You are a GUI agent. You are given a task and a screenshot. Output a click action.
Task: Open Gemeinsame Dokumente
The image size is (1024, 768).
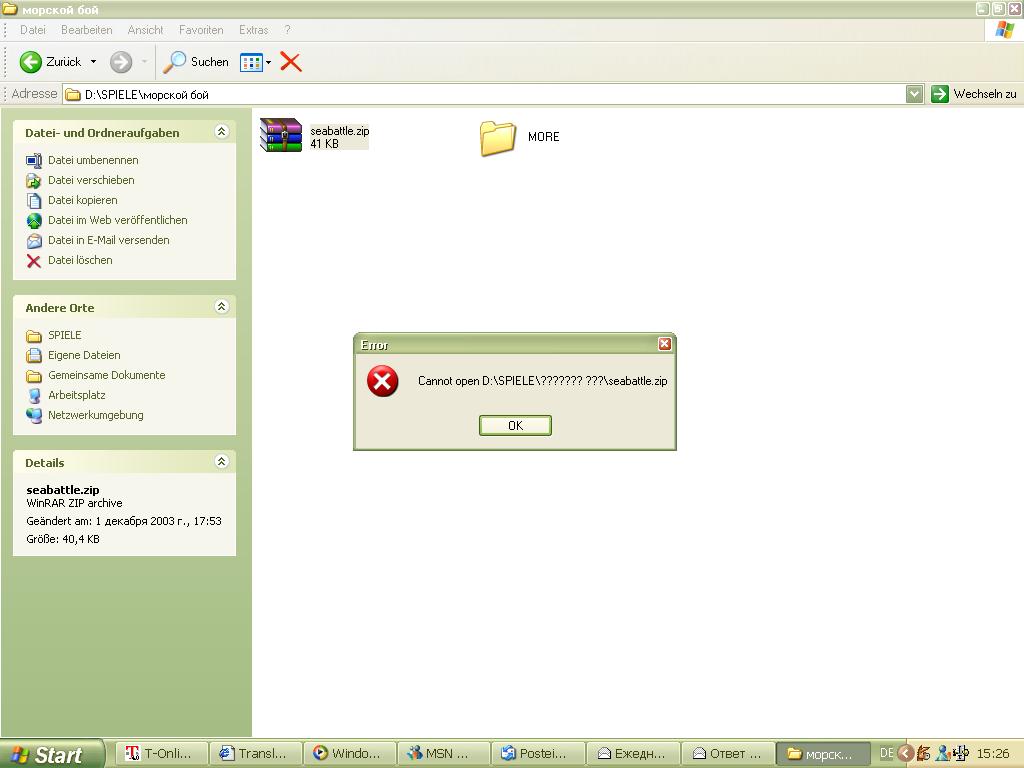(106, 375)
